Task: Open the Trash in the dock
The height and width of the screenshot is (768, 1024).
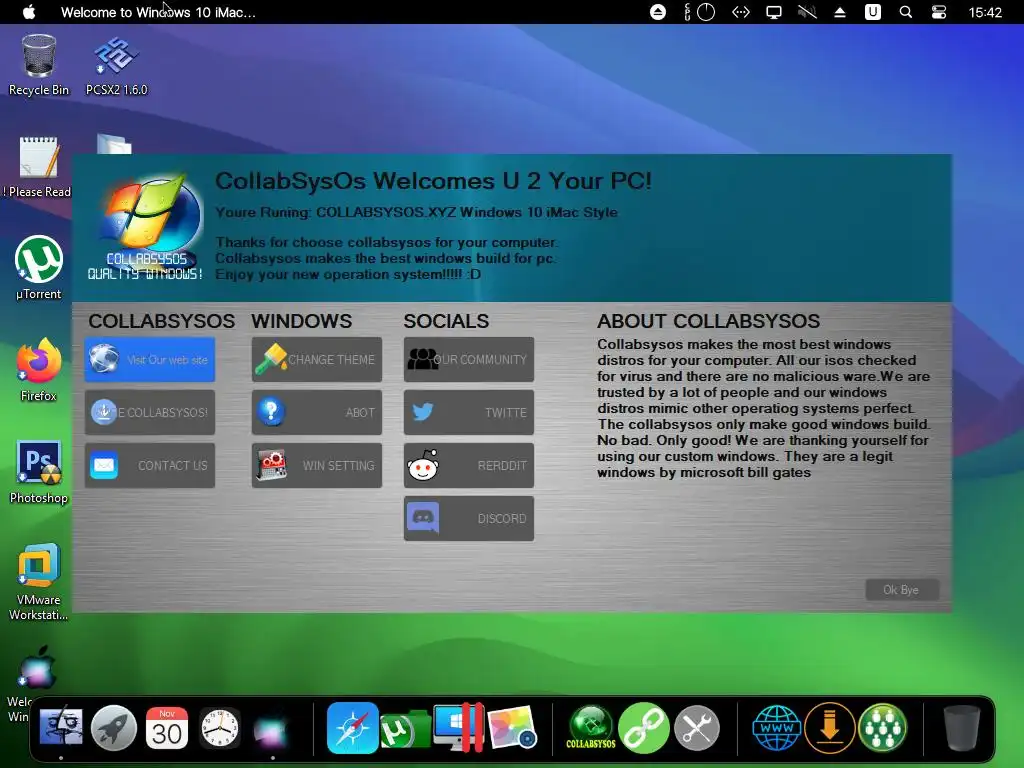Action: [x=962, y=727]
